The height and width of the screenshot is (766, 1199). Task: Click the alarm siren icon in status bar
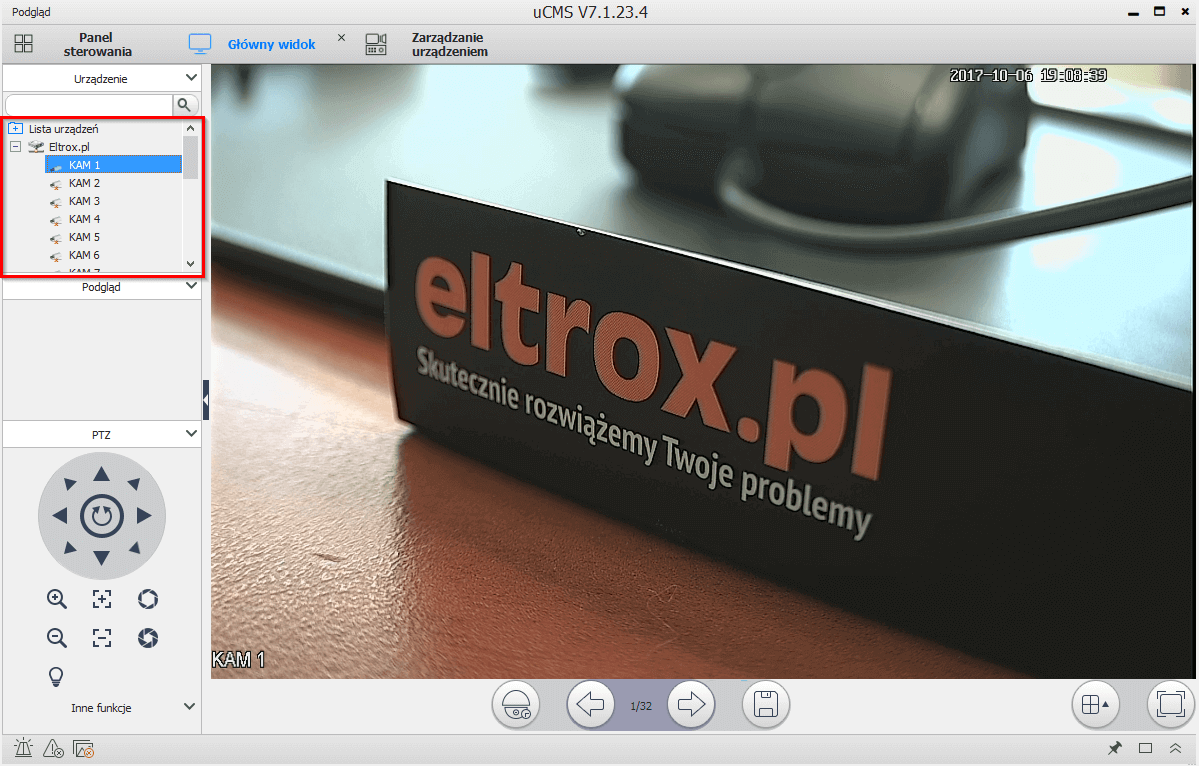tap(23, 748)
